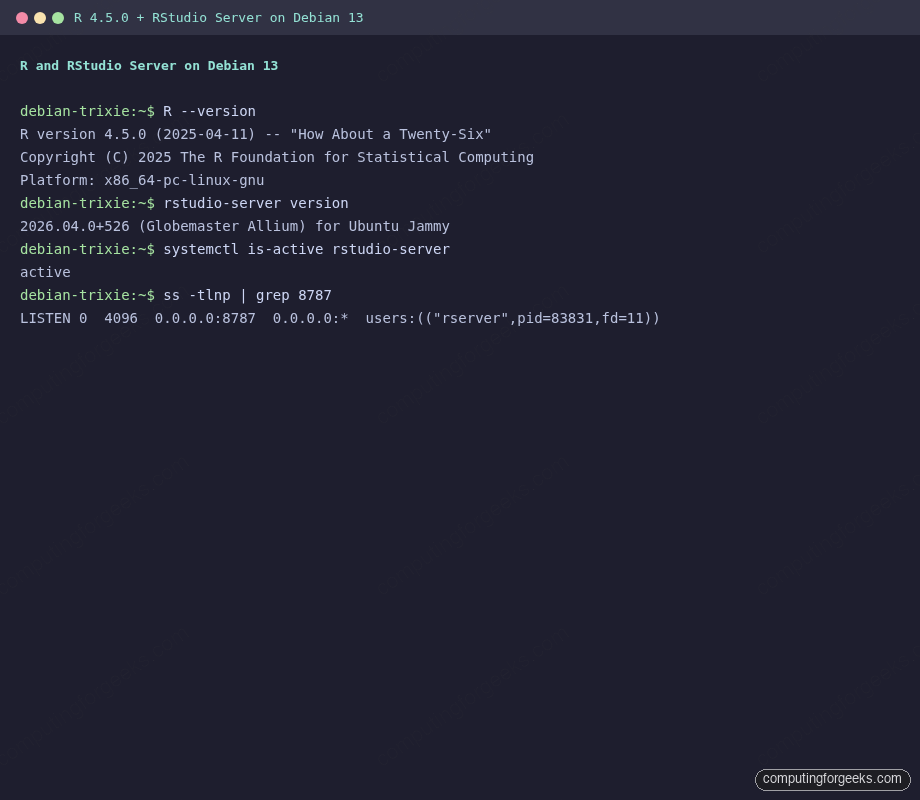Click the word active in the output
This screenshot has height=800, width=920.
45,272
